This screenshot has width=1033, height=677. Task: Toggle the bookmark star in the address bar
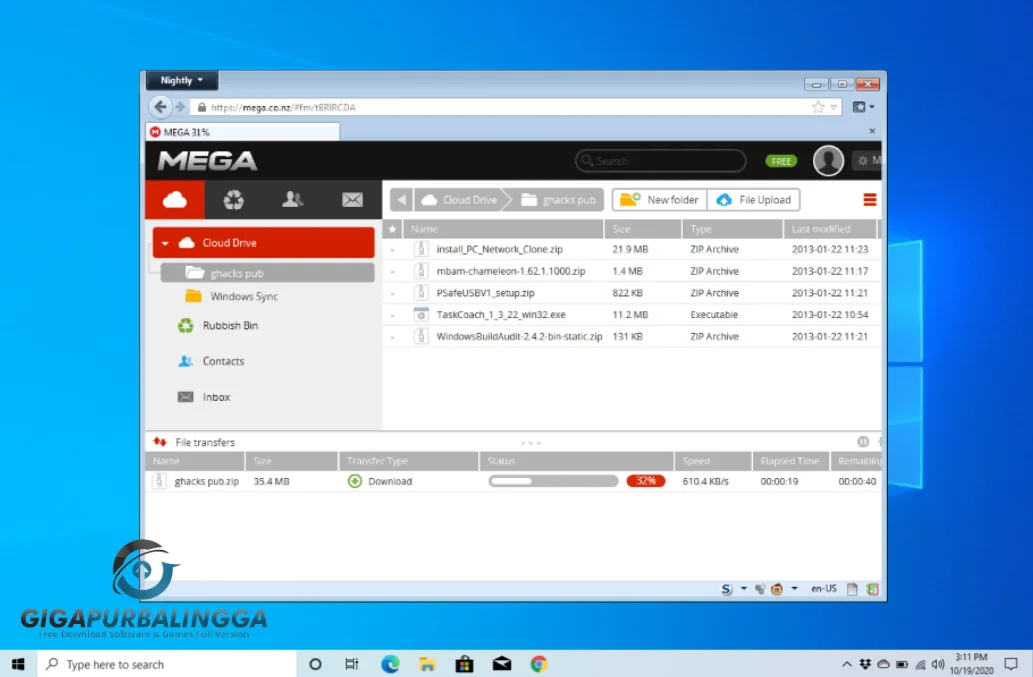[817, 107]
